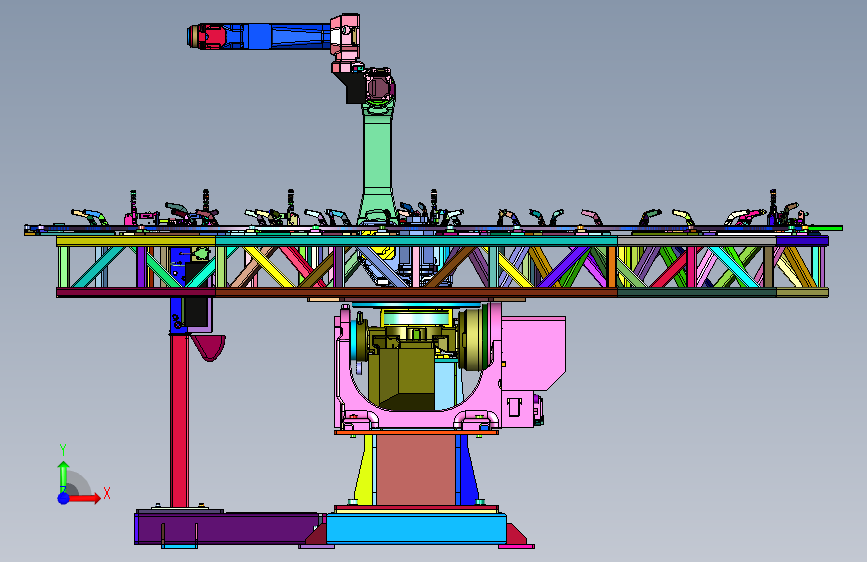Select the tall red support column
The width and height of the screenshot is (867, 562).
click(x=179, y=419)
